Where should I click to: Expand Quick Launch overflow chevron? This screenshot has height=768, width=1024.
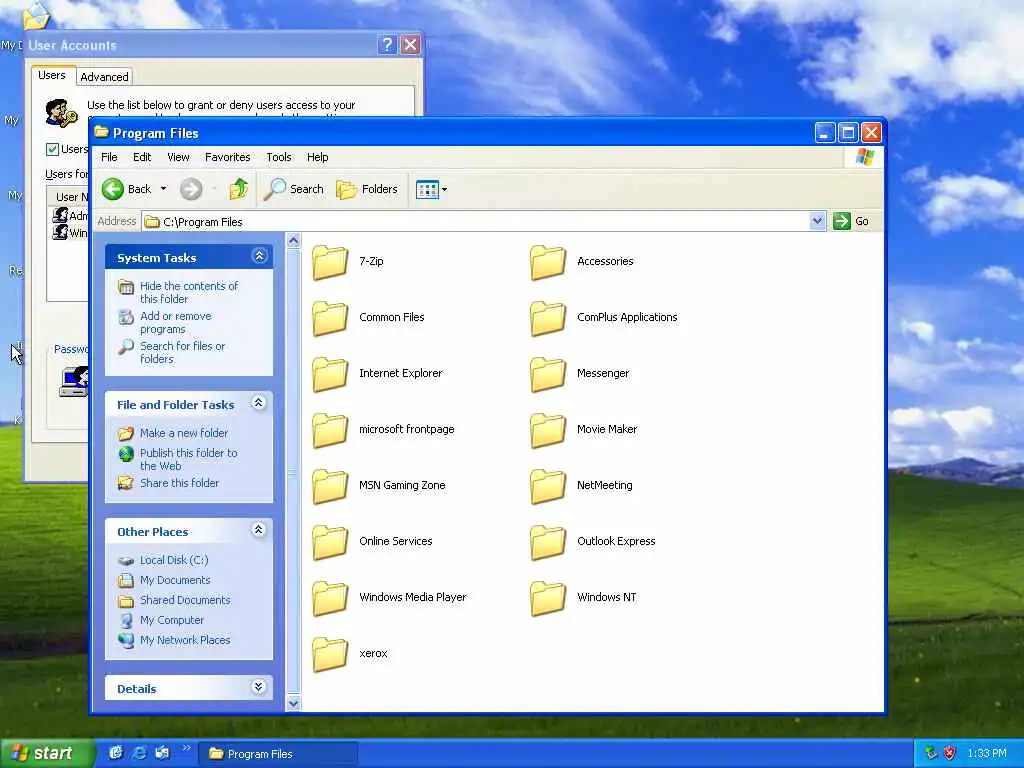tap(187, 748)
